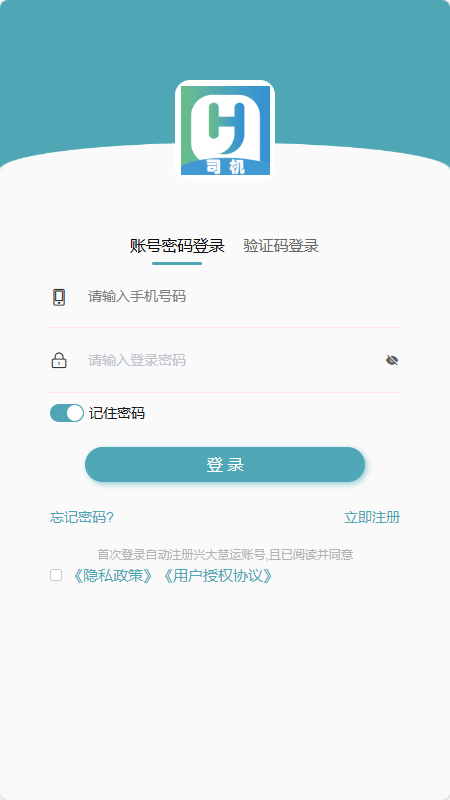The height and width of the screenshot is (800, 450).
Task: Click the teal underline beneath 账号密码登录
Action: 177,263
